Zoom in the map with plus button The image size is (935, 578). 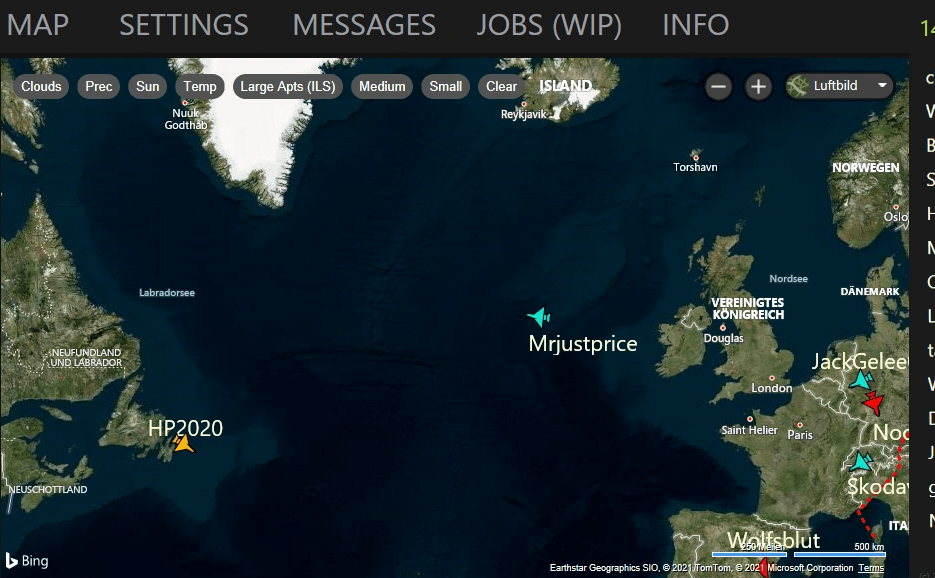[758, 86]
